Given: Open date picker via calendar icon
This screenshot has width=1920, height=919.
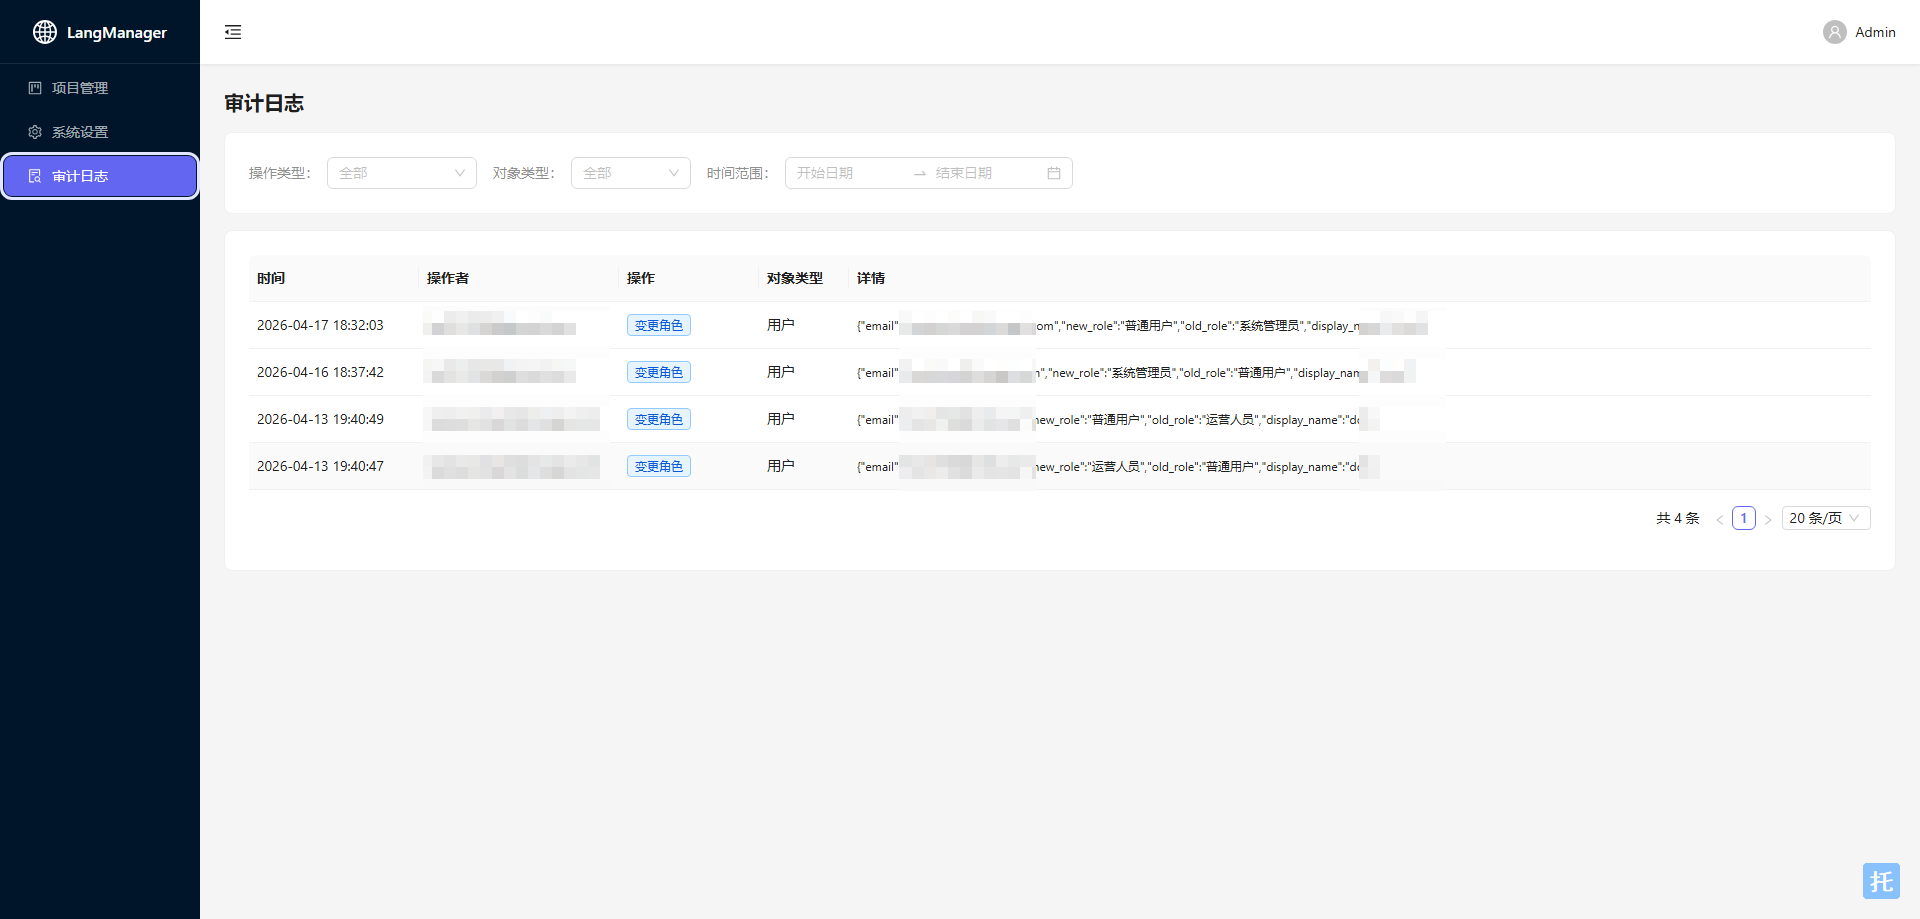Looking at the screenshot, I should click(1054, 173).
